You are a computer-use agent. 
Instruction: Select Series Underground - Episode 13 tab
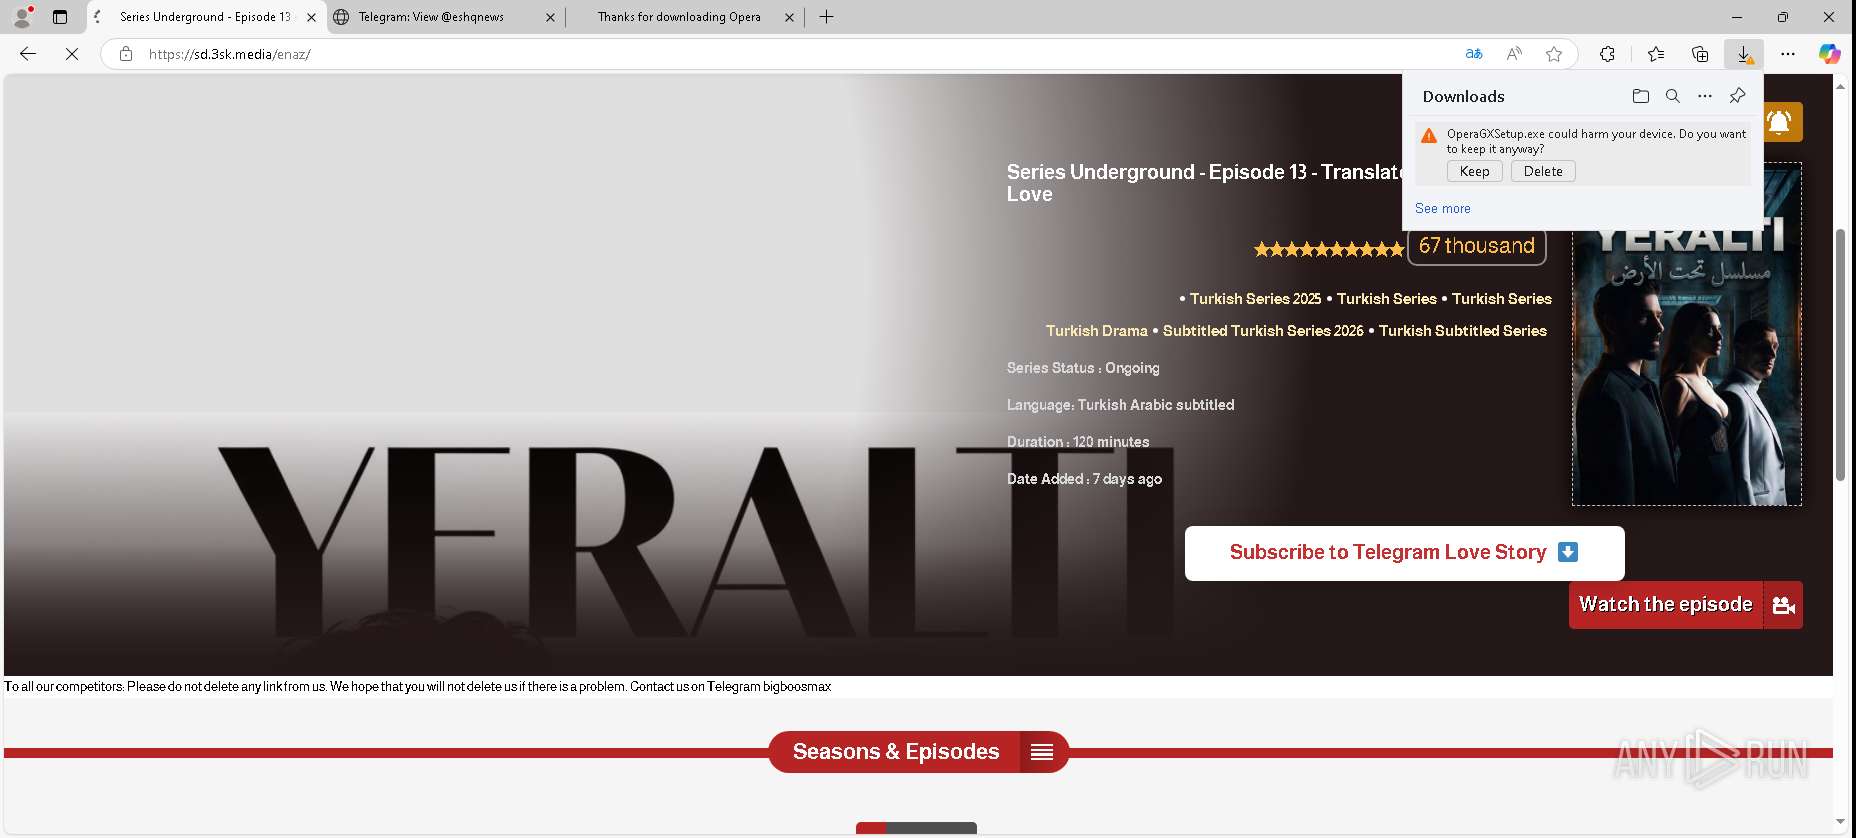[205, 17]
